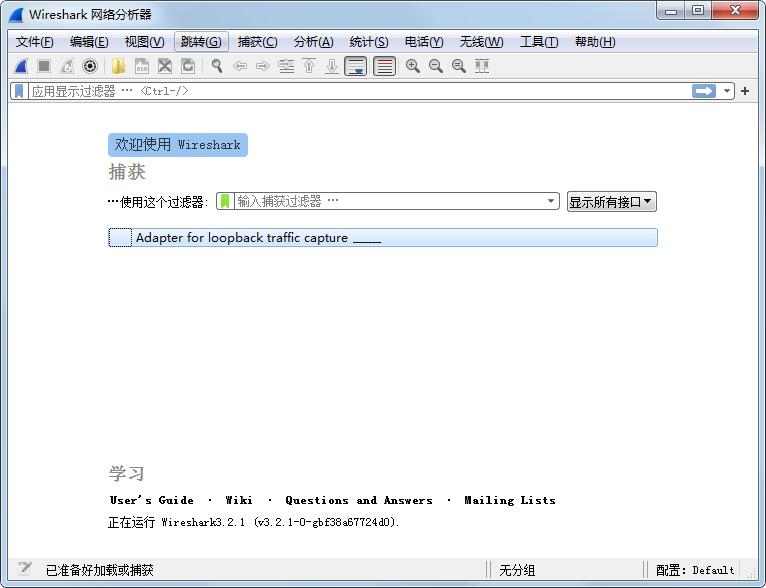Click the stop capture square icon
The height and width of the screenshot is (588, 766).
click(x=44, y=66)
